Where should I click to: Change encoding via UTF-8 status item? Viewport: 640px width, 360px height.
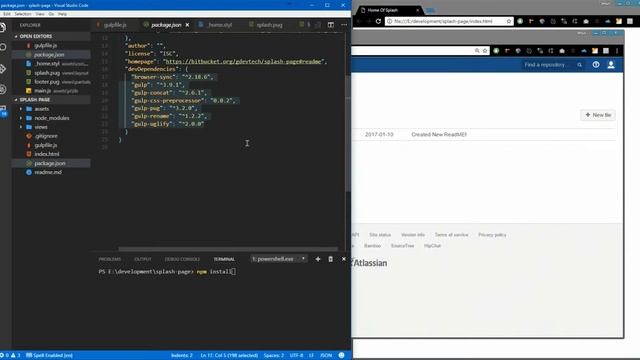[296, 355]
